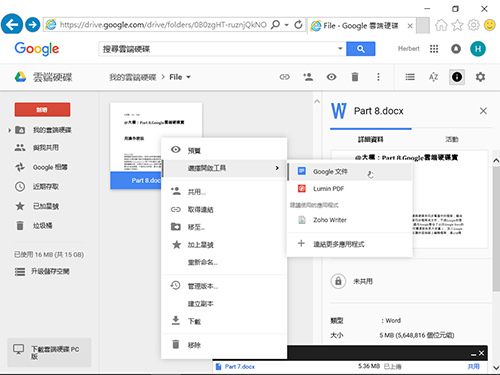Switch to the Activity tab

[452, 139]
